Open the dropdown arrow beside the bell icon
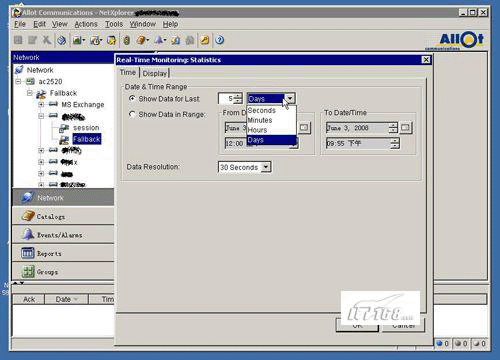 coord(165,40)
